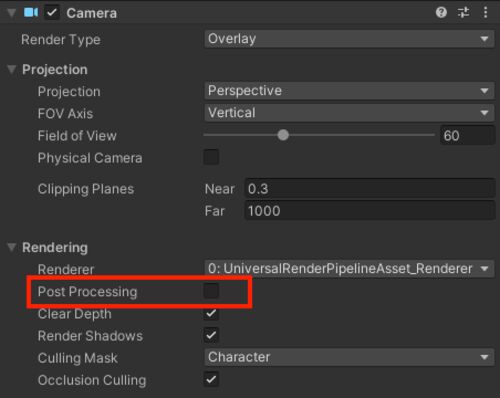The height and width of the screenshot is (398, 500).
Task: Open the Render Type Overlay dropdown
Action: pyautogui.click(x=349, y=39)
